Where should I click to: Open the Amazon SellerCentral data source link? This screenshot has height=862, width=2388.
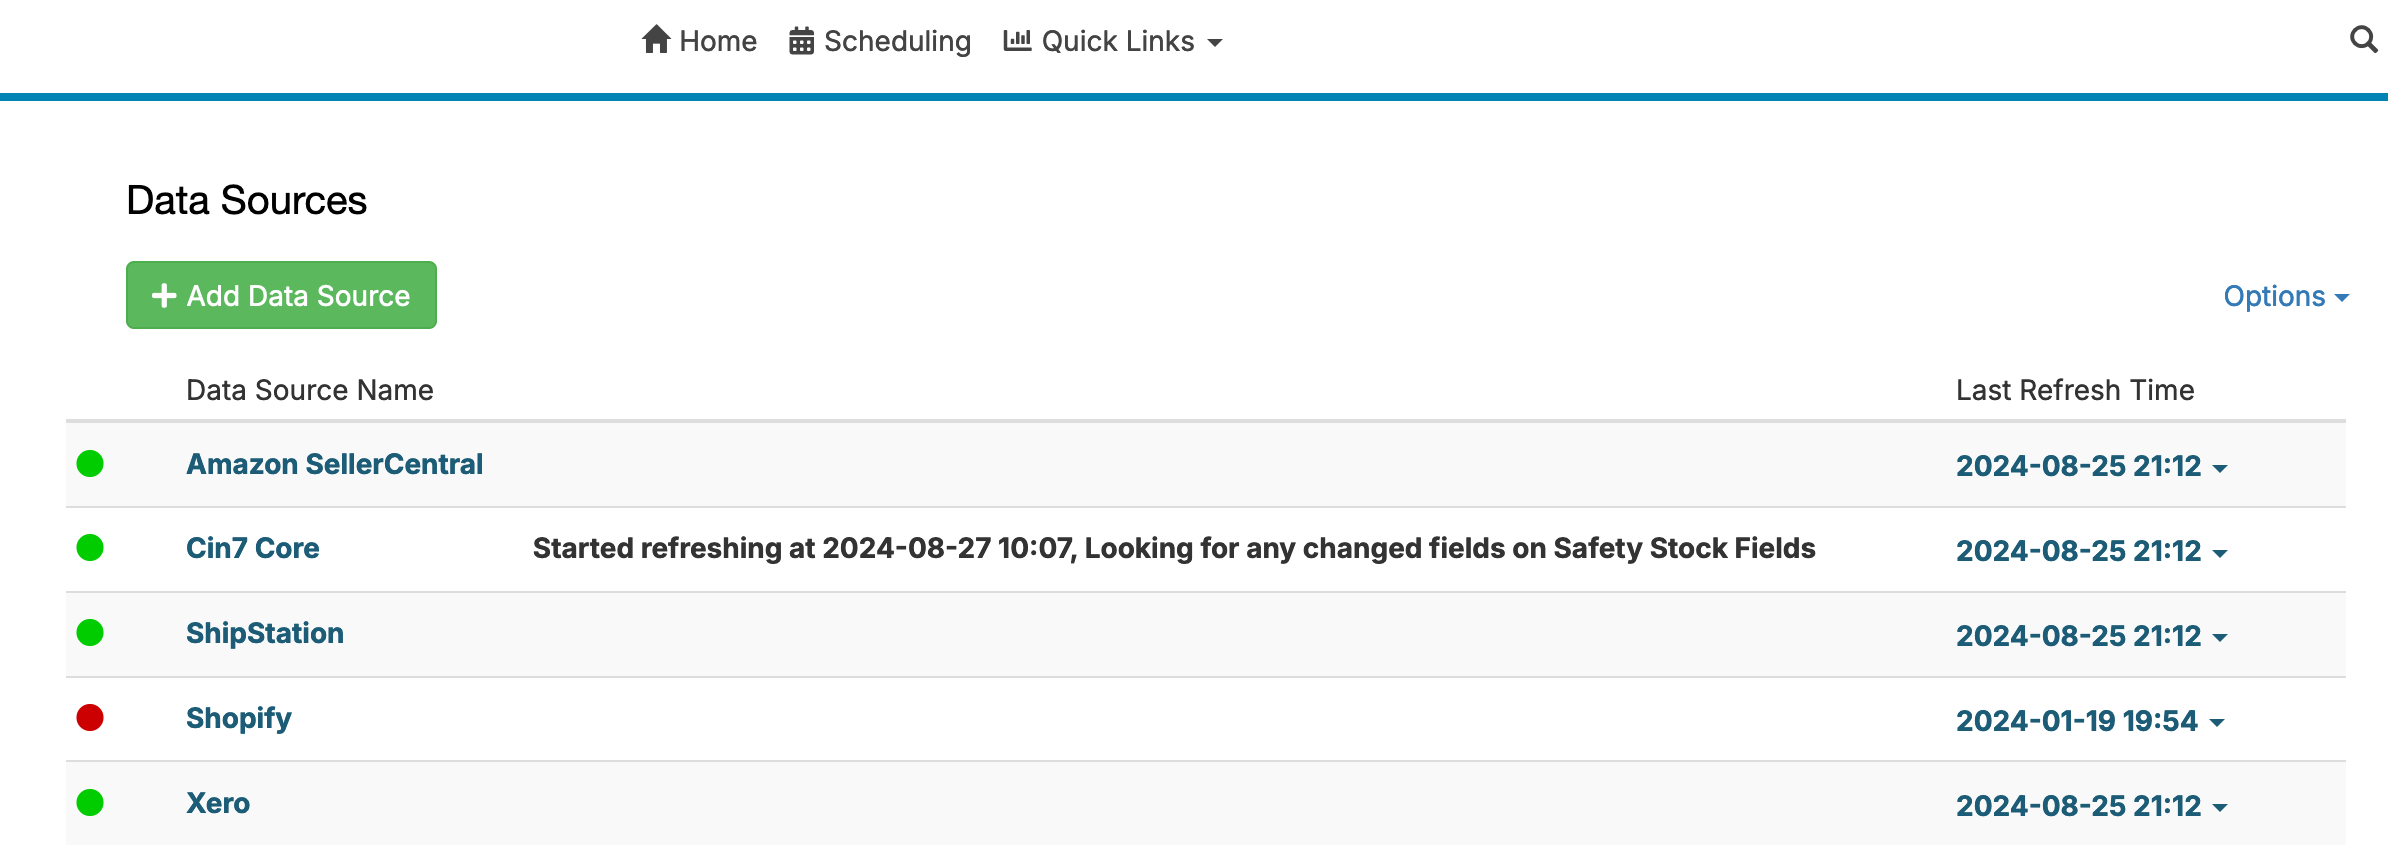tap(334, 464)
